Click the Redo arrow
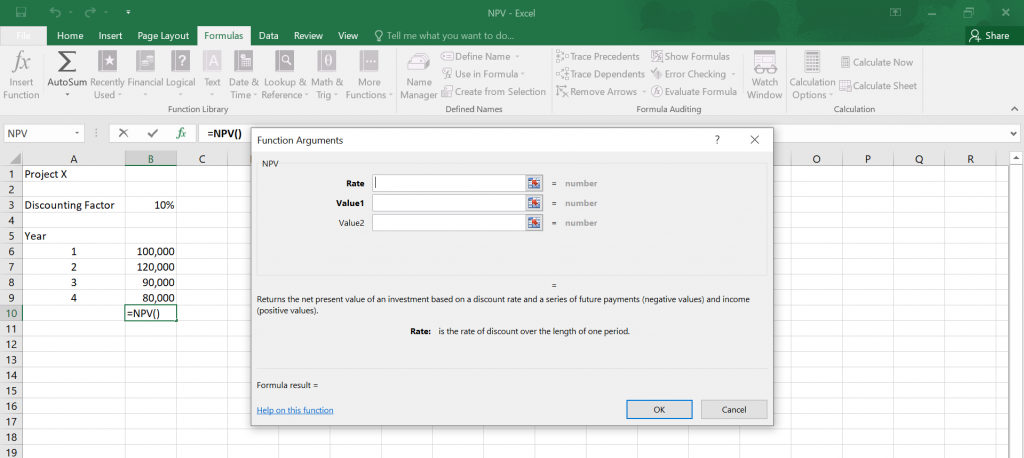The height and width of the screenshot is (458, 1024). [90, 12]
